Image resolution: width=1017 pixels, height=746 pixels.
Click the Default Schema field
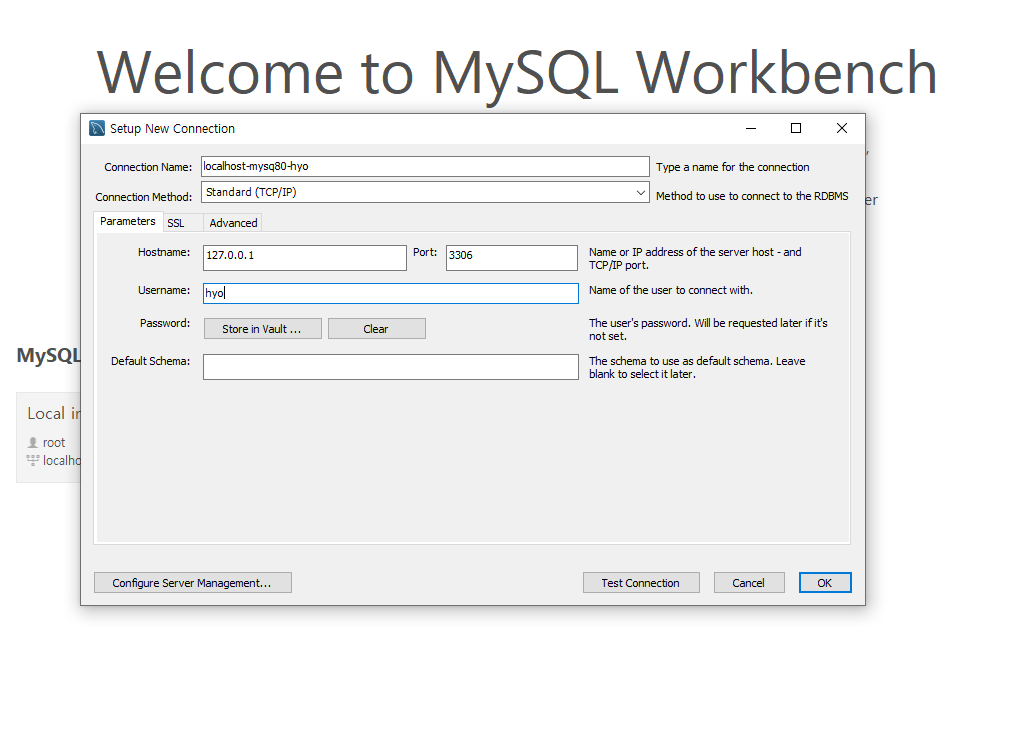[390, 367]
